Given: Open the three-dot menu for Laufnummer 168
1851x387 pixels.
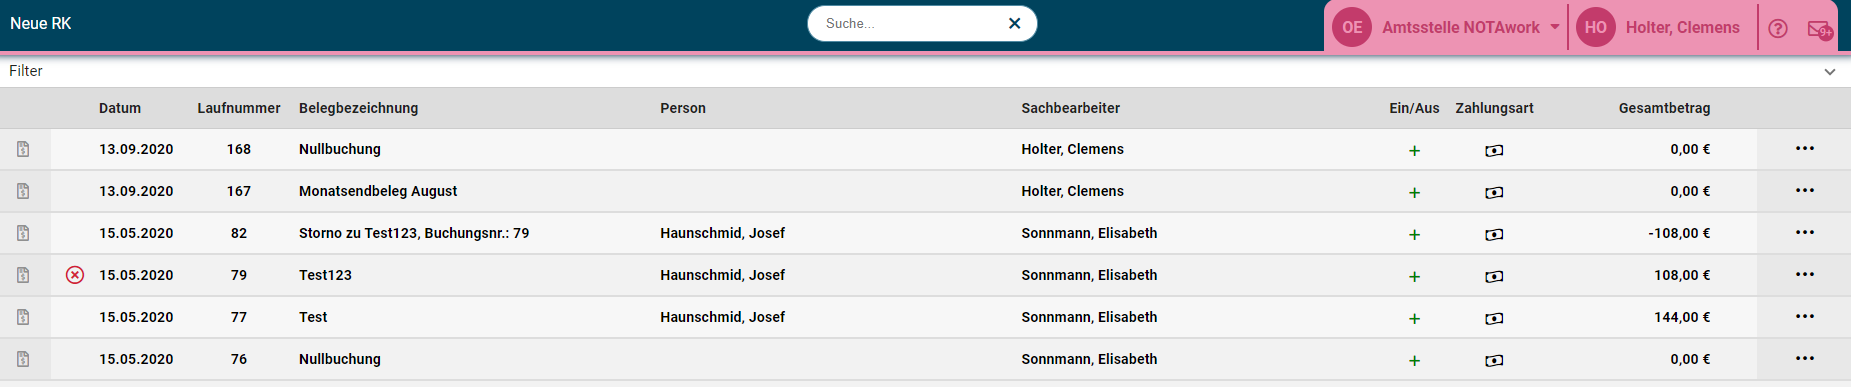Looking at the screenshot, I should click(x=1804, y=148).
